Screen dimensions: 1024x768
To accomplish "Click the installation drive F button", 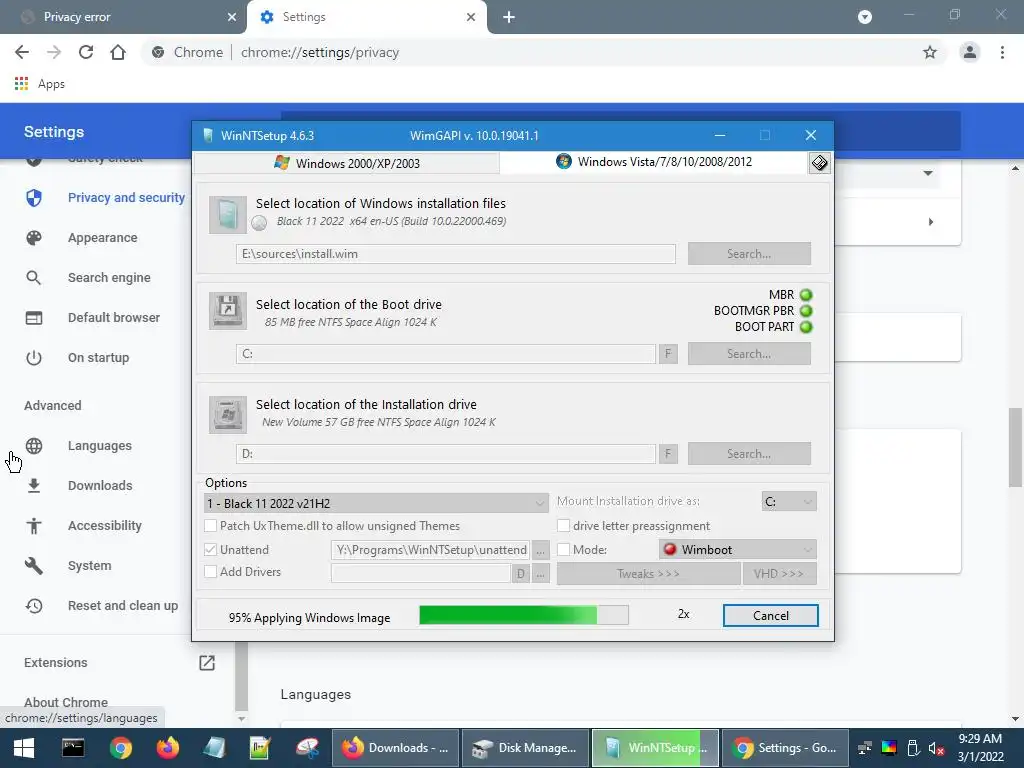I will 667,454.
